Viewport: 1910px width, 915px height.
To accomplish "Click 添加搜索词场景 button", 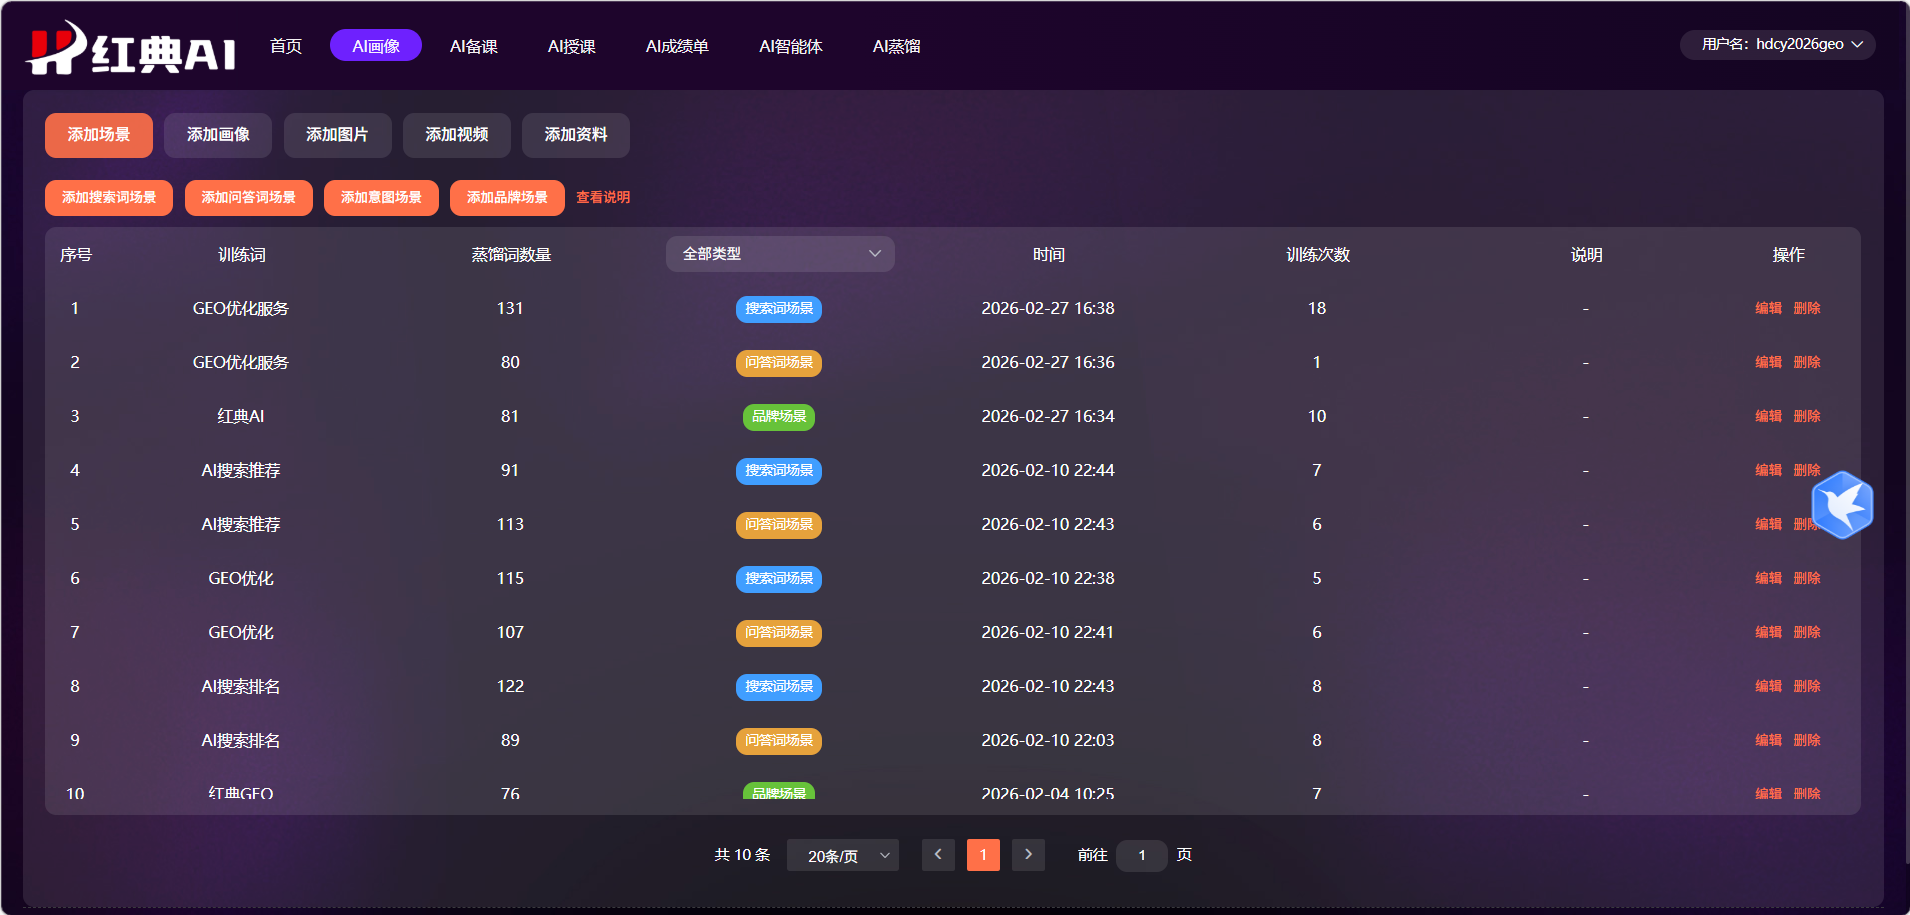I will [x=109, y=198].
